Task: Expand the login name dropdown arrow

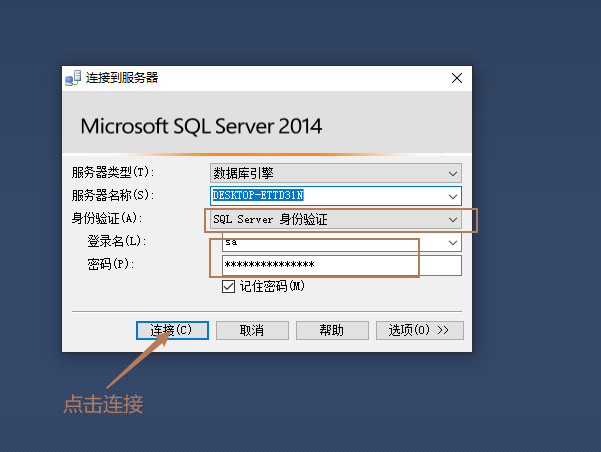Action: 453,243
